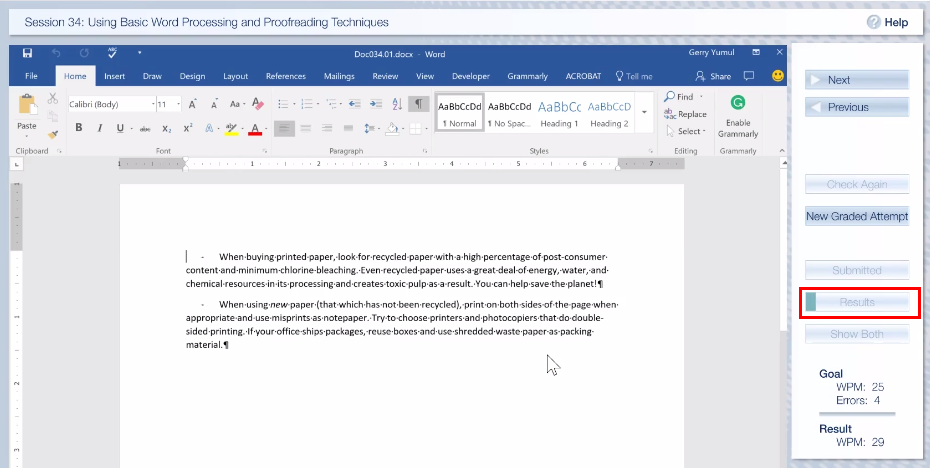
Task: Apply the Heading 1 style
Action: 559,112
